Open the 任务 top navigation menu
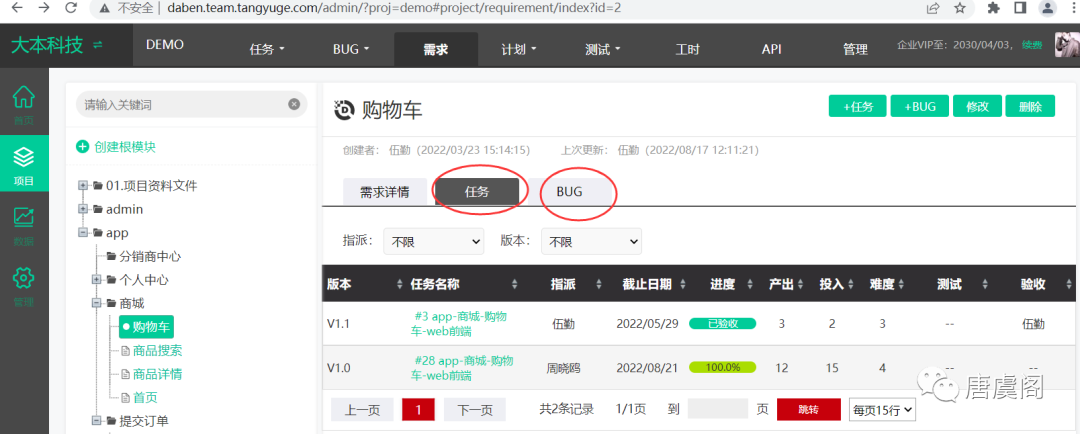Image resolution: width=1080 pixels, height=434 pixels. [x=267, y=49]
